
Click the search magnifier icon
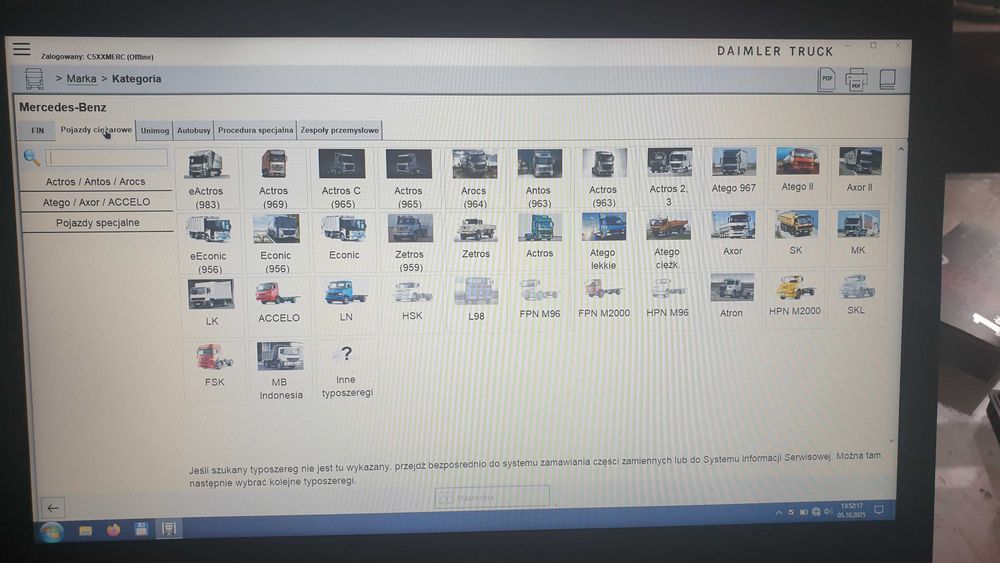click(x=31, y=157)
